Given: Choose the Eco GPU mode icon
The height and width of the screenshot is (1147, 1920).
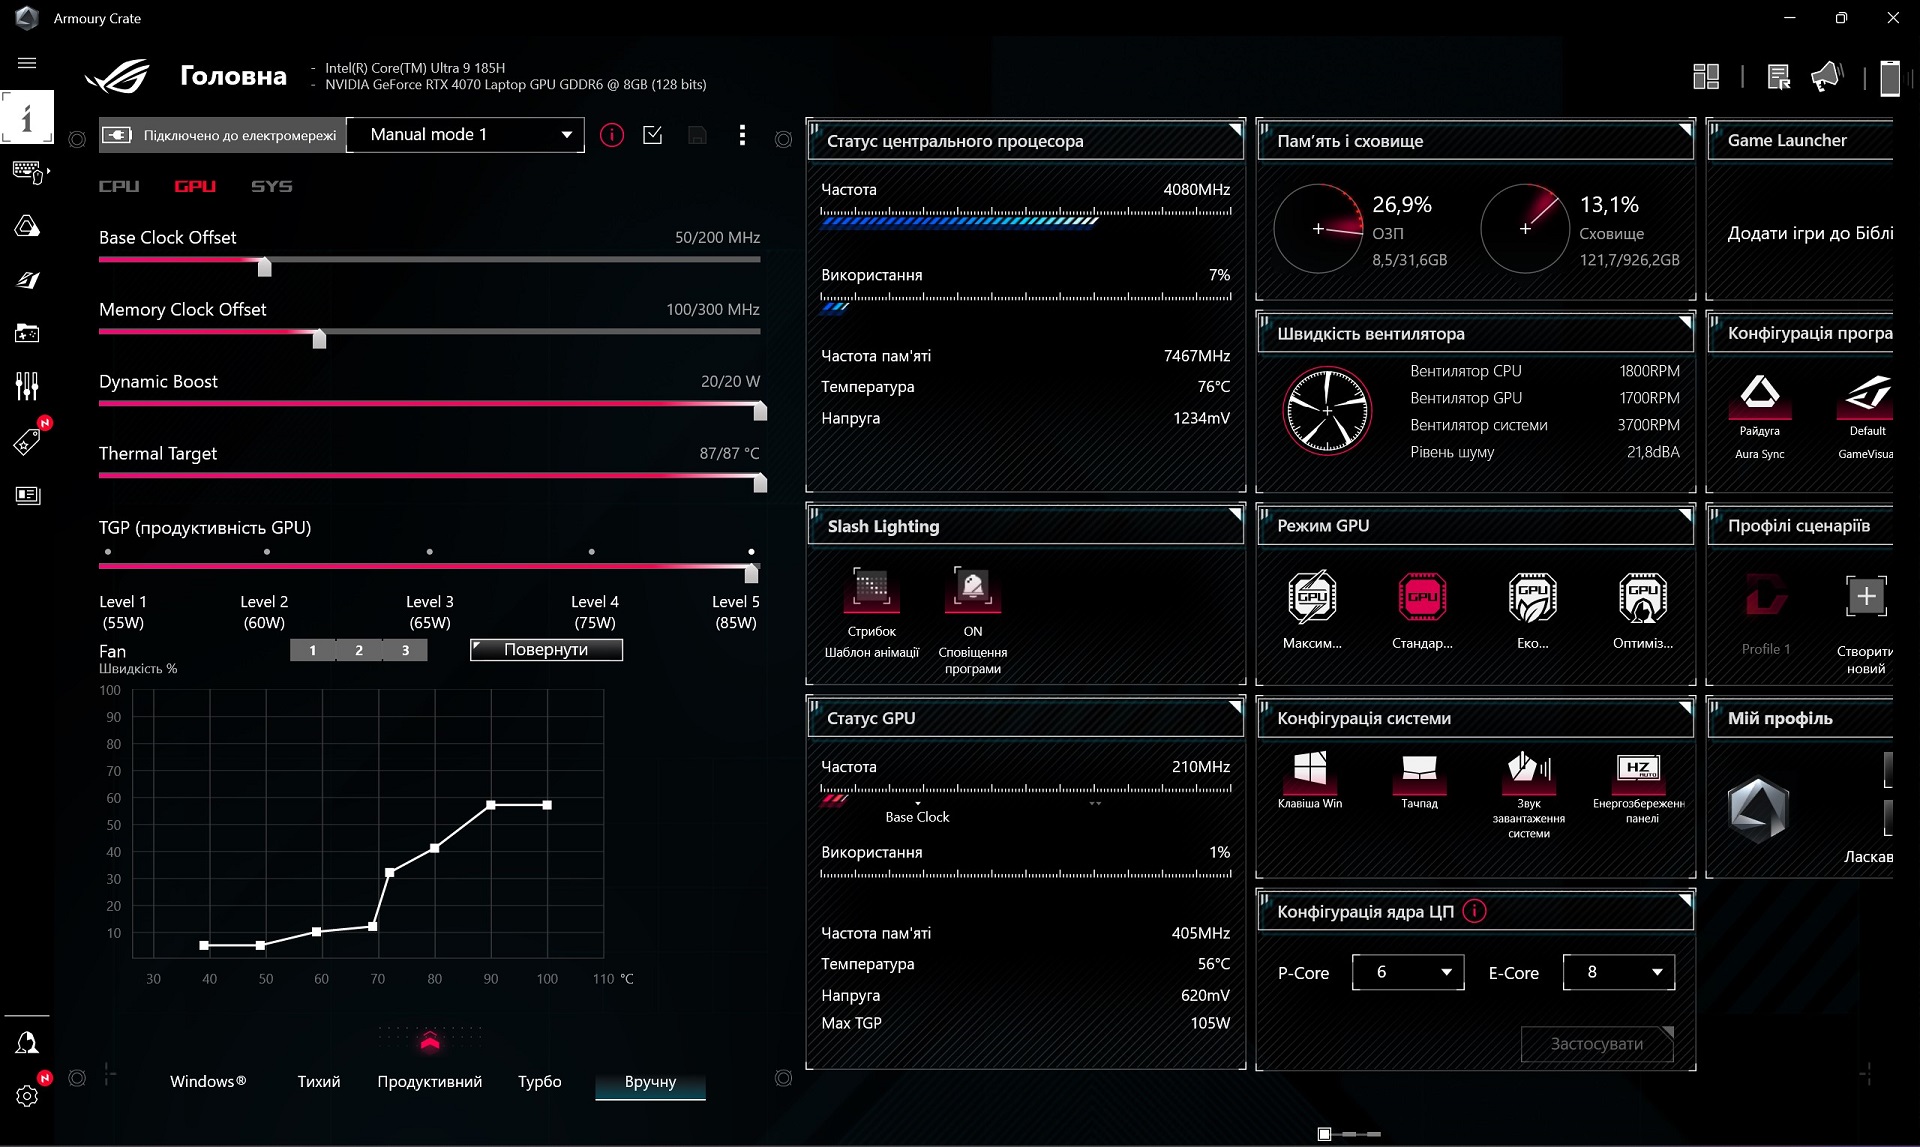Looking at the screenshot, I should pos(1532,597).
